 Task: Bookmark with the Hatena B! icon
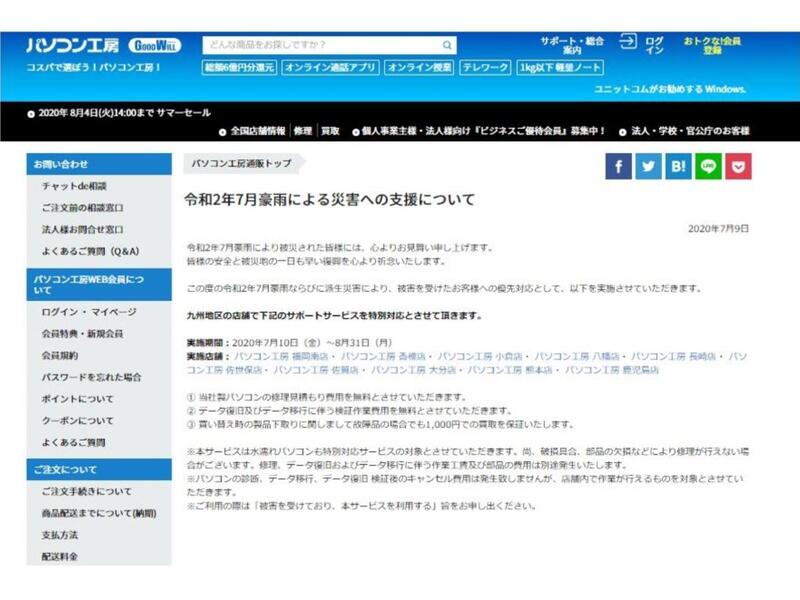click(x=678, y=166)
